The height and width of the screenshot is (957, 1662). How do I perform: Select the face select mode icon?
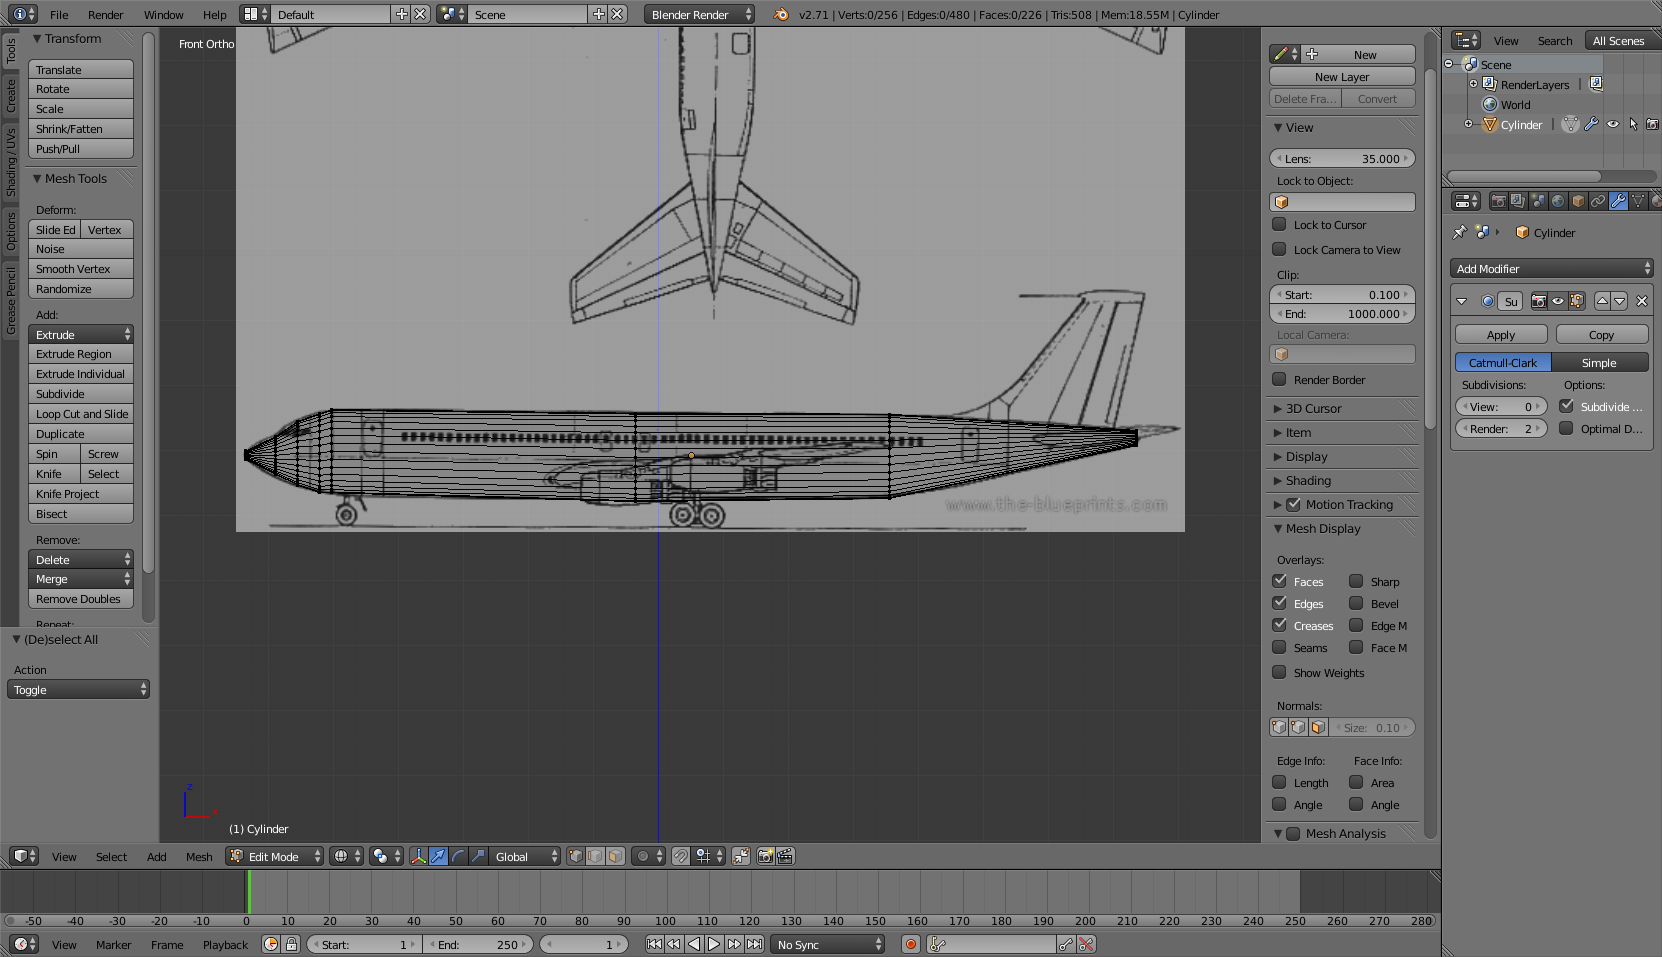(x=615, y=856)
